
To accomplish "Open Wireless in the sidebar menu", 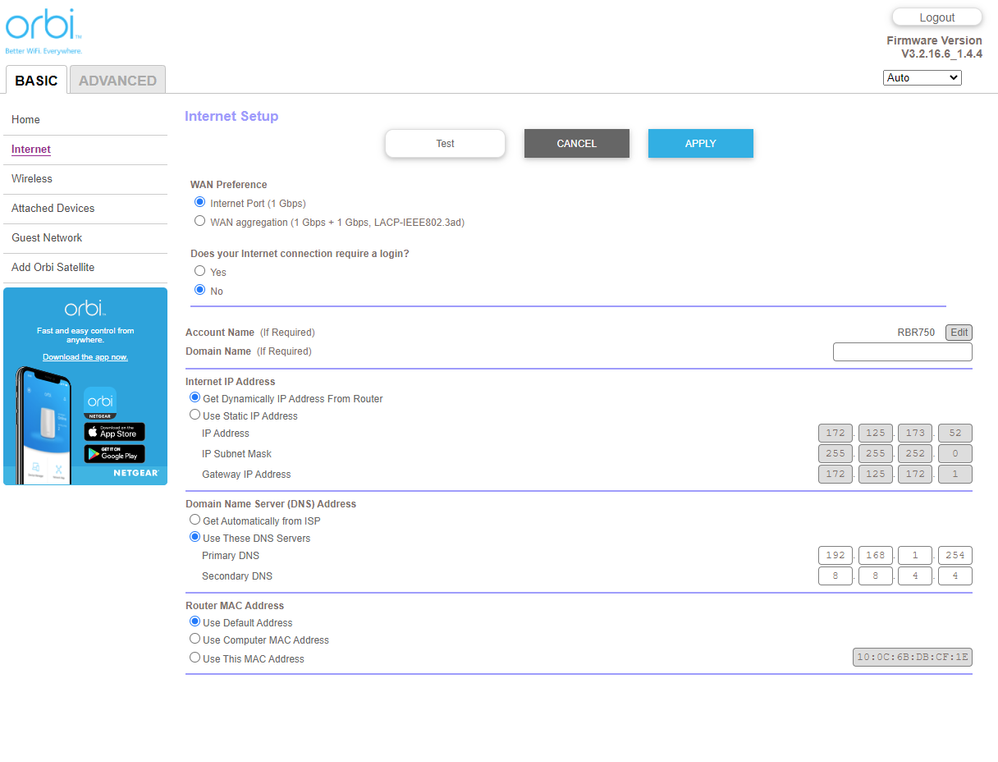I will 32,179.
